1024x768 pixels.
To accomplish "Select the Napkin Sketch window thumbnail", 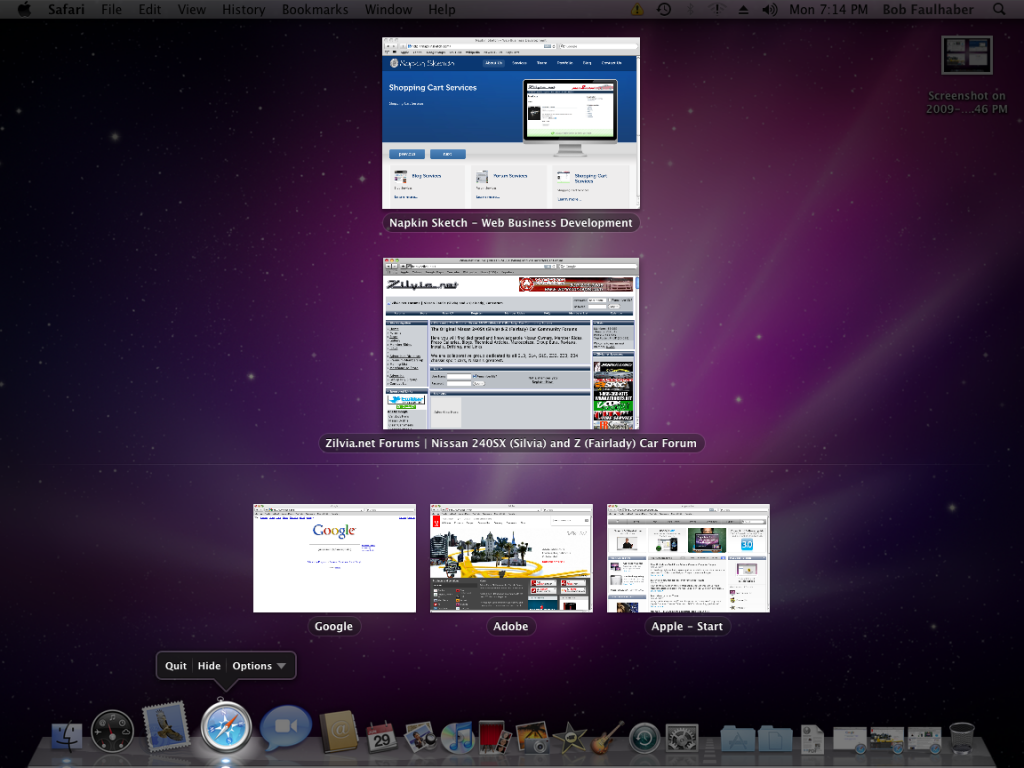I will [511, 123].
